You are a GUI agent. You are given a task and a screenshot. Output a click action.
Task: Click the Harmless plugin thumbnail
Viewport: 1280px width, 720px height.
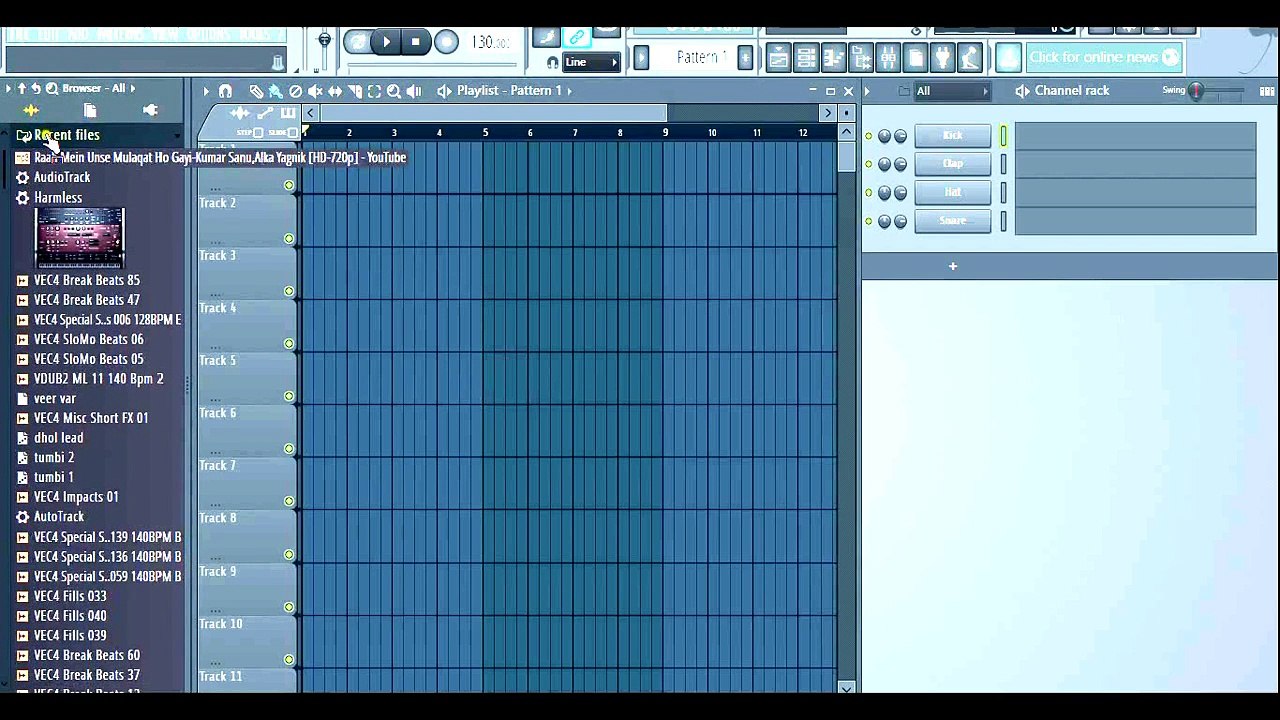80,237
